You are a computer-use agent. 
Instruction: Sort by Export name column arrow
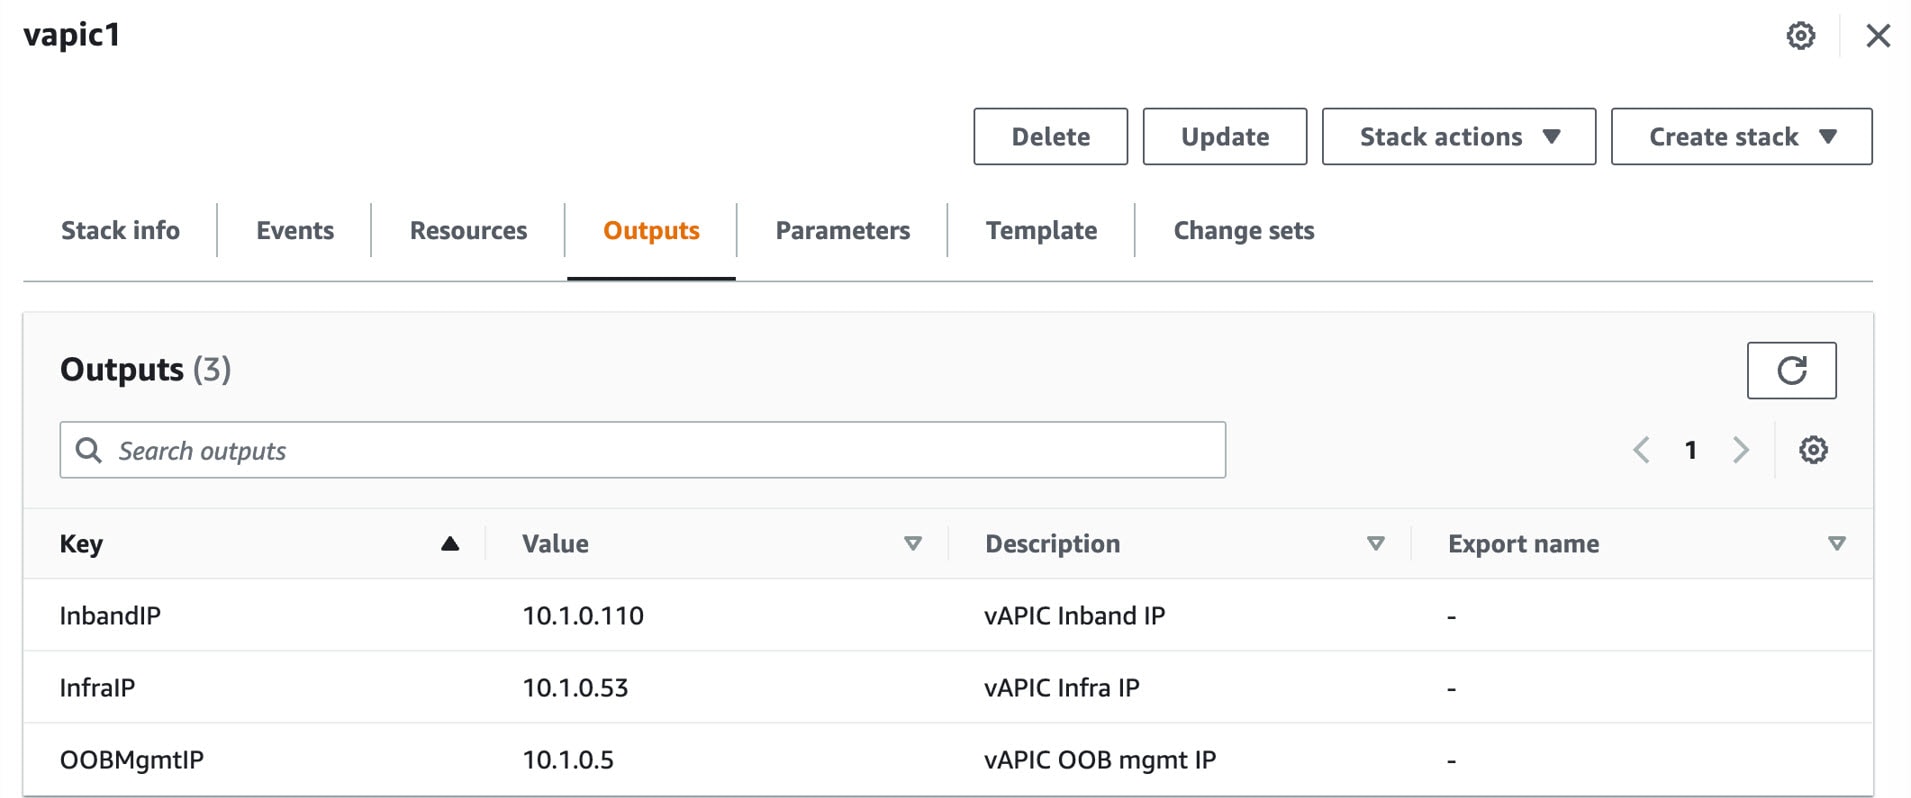click(x=1836, y=543)
